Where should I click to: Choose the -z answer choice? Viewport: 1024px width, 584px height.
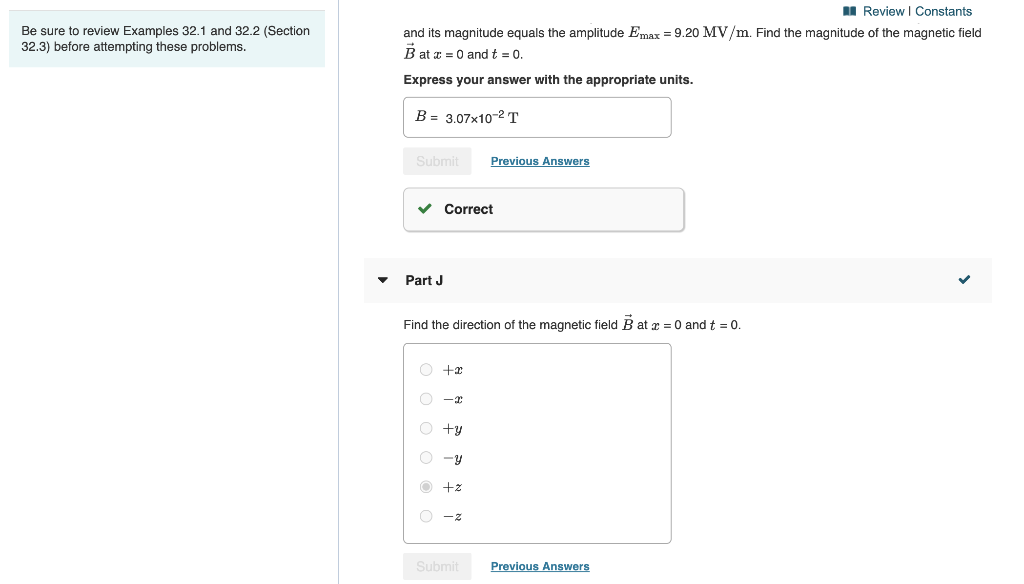pos(425,516)
